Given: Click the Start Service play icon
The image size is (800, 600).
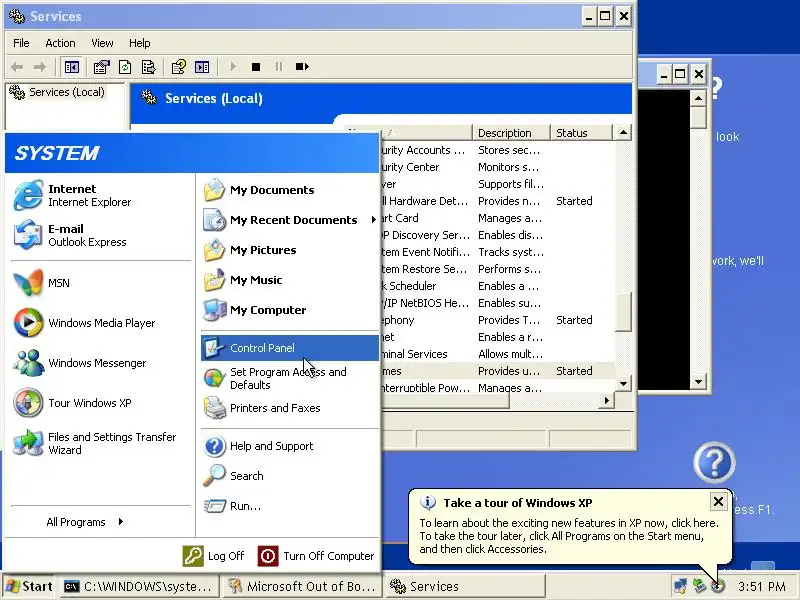Looking at the screenshot, I should click(233, 67).
